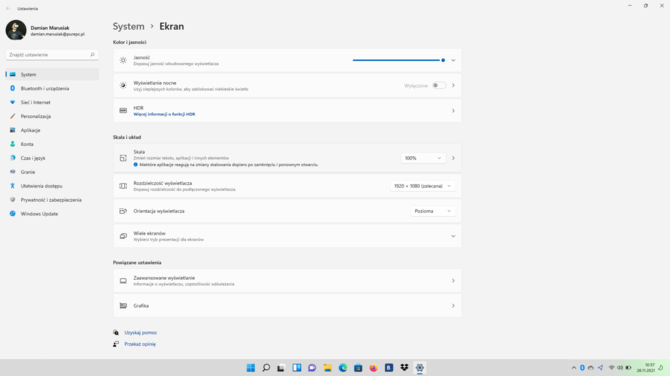Screen dimensions: 670x376
Task: Open Task View from taskbar
Action: [281, 367]
